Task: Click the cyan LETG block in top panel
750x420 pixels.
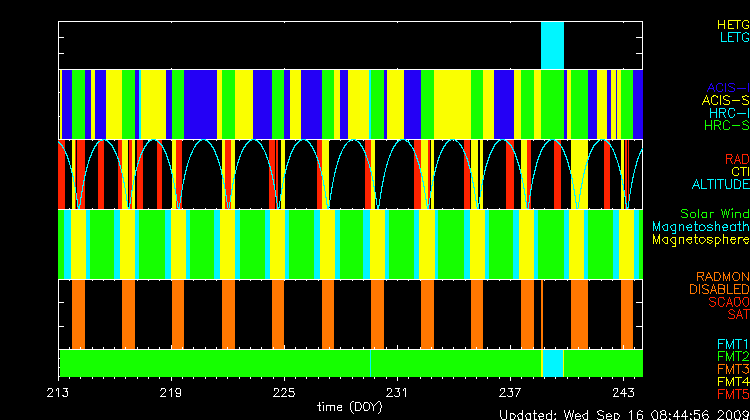Action: (552, 45)
